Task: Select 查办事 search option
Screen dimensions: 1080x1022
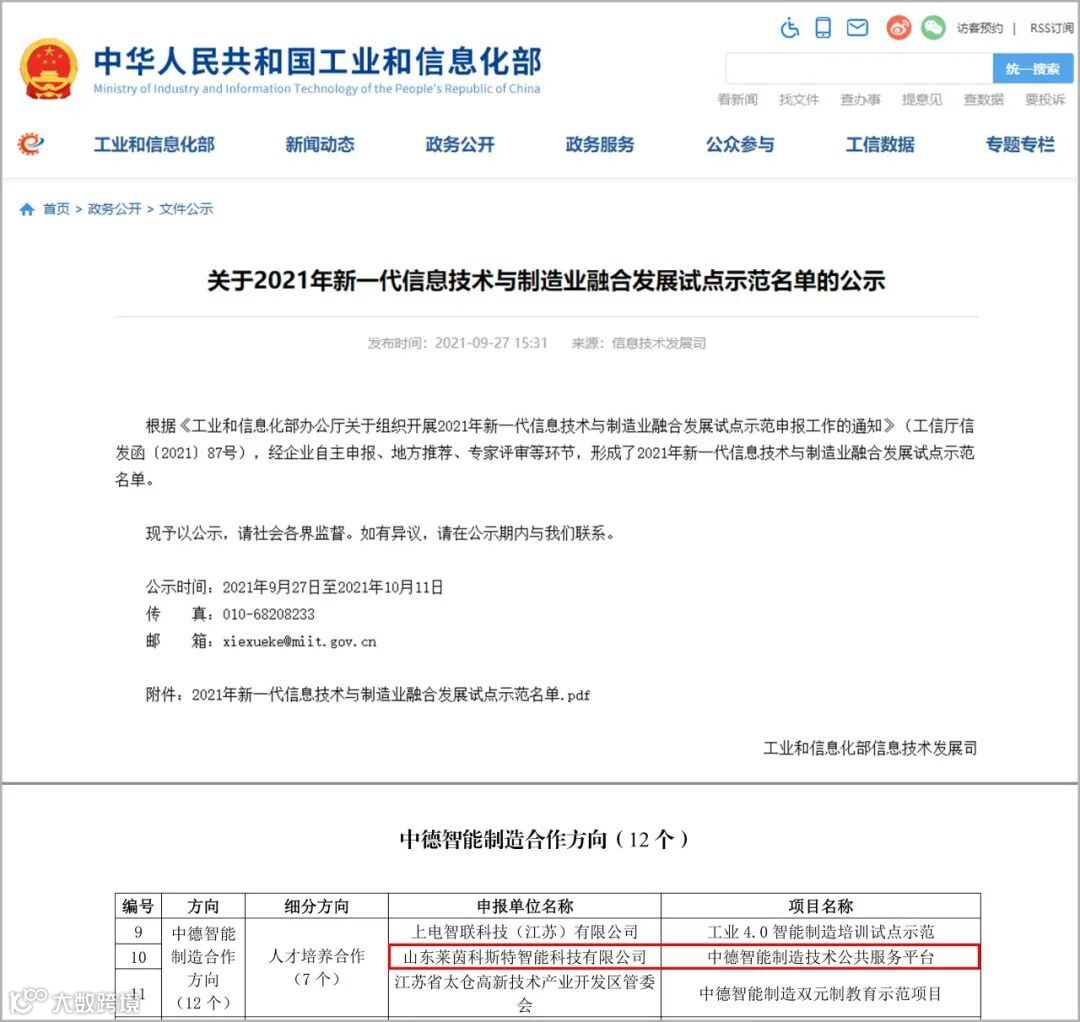Action: tap(860, 100)
